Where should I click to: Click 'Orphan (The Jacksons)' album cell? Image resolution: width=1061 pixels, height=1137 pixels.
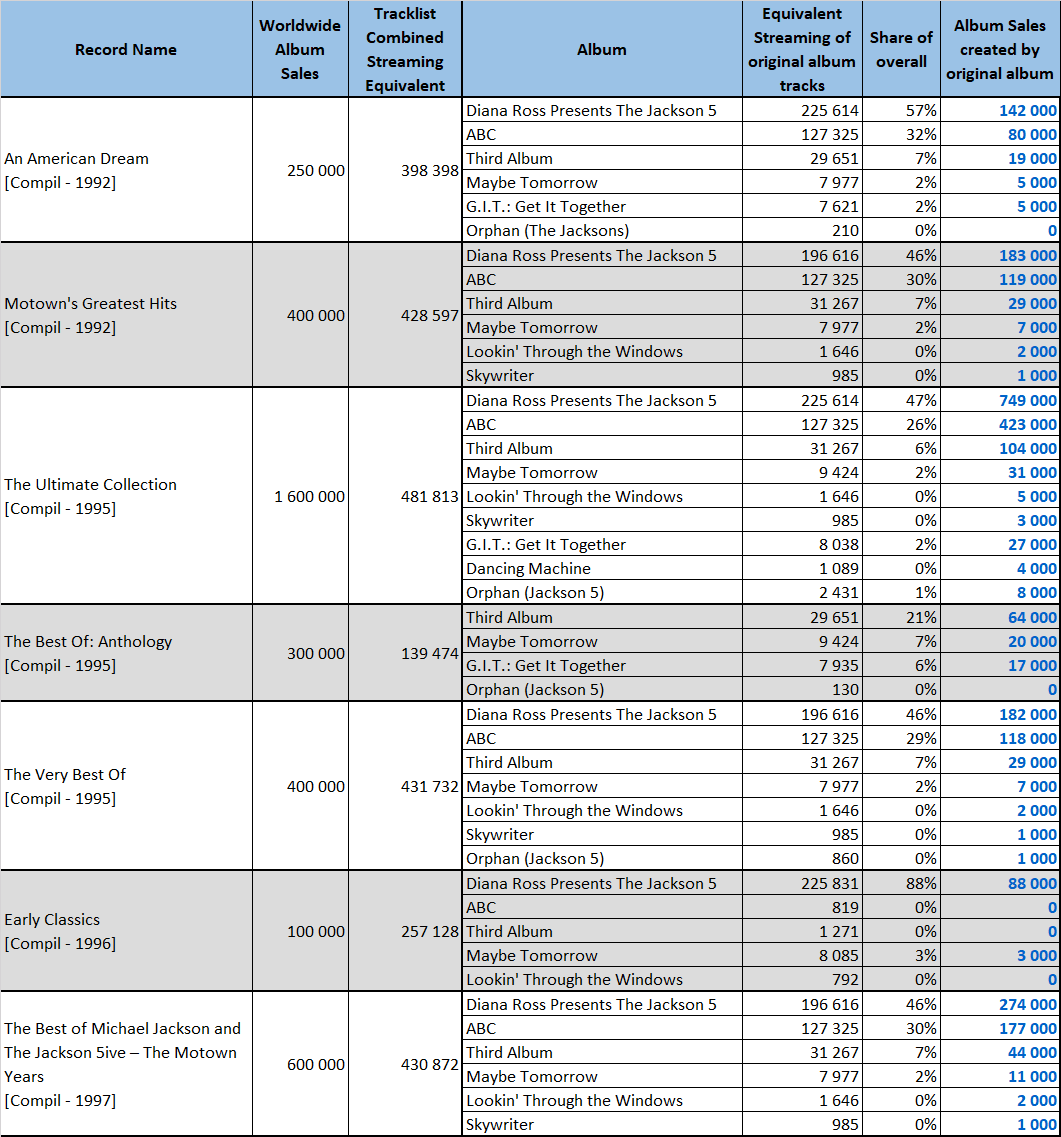tap(602, 231)
